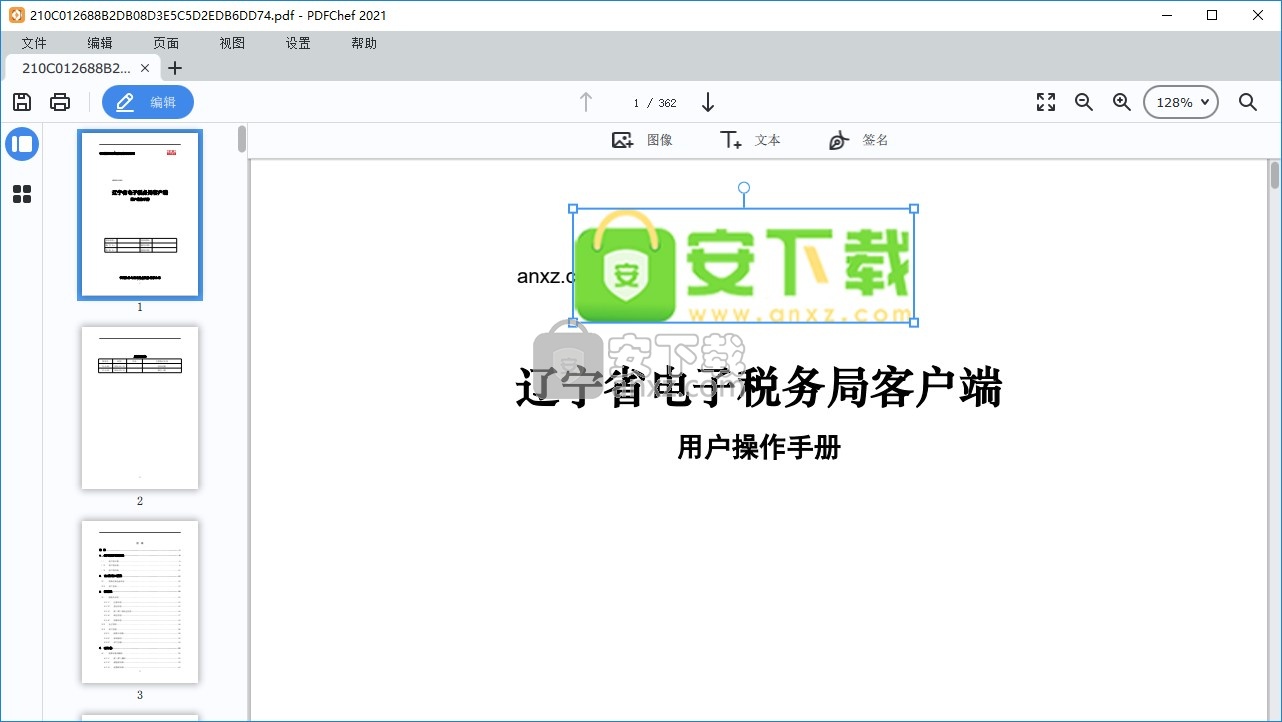Open the 设置 menu
The width and height of the screenshot is (1282, 722).
[x=298, y=43]
